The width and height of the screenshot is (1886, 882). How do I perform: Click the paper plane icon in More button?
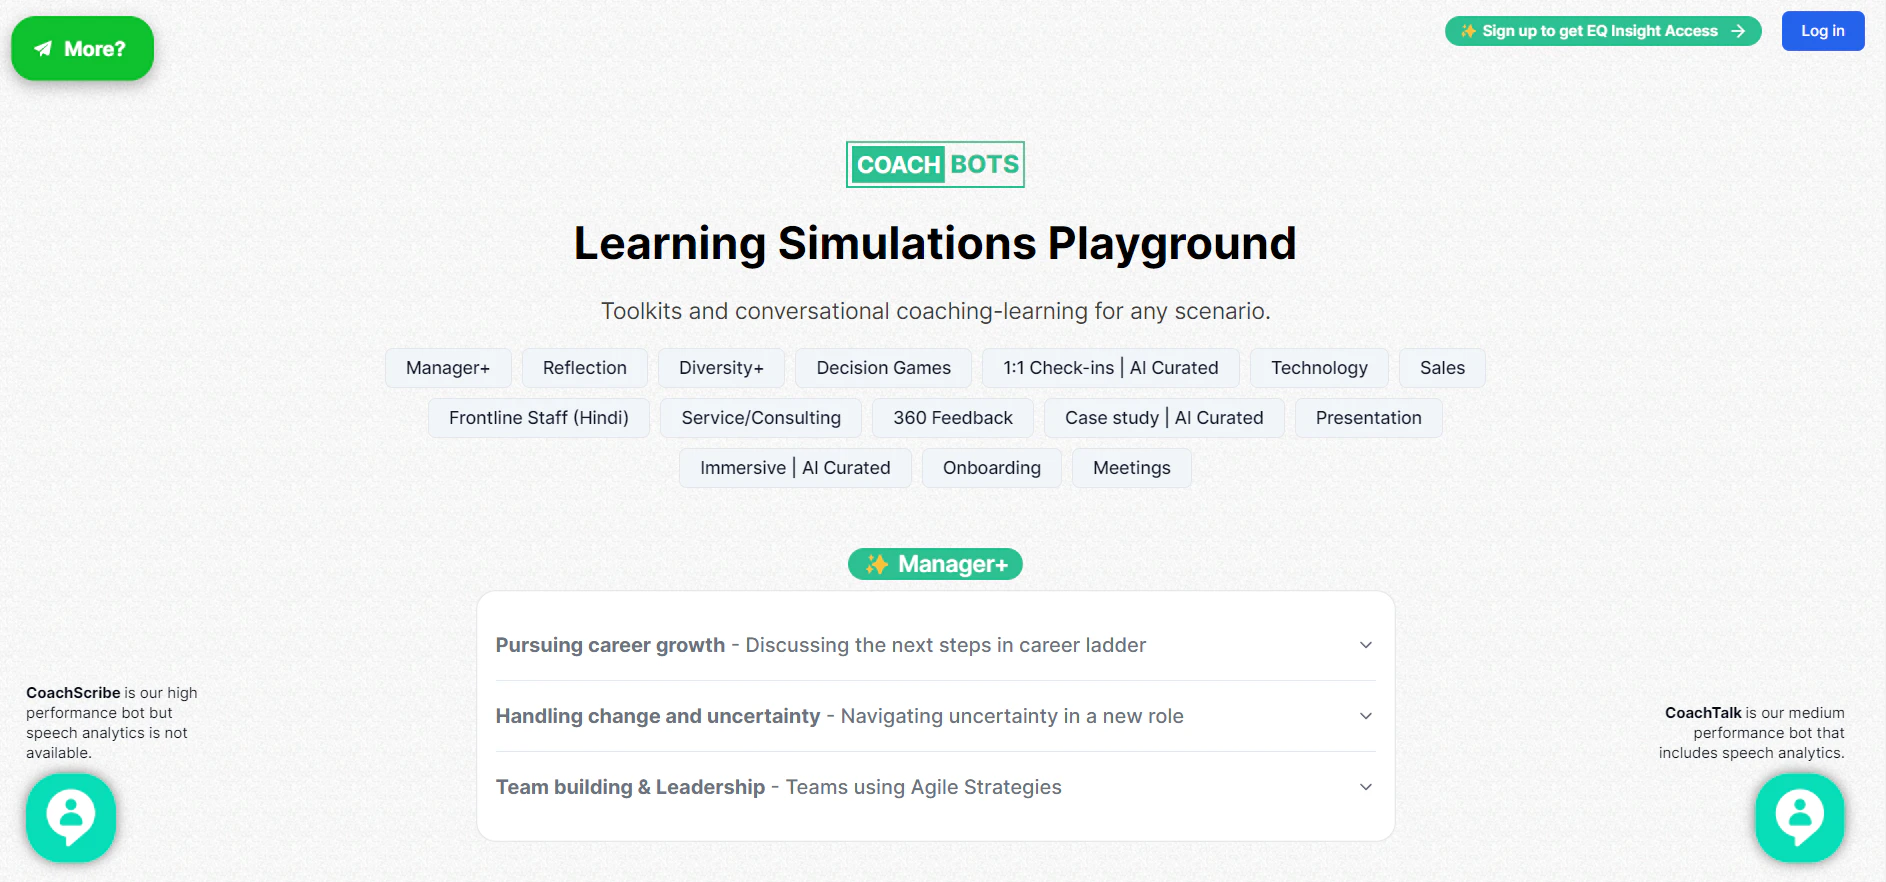(43, 48)
